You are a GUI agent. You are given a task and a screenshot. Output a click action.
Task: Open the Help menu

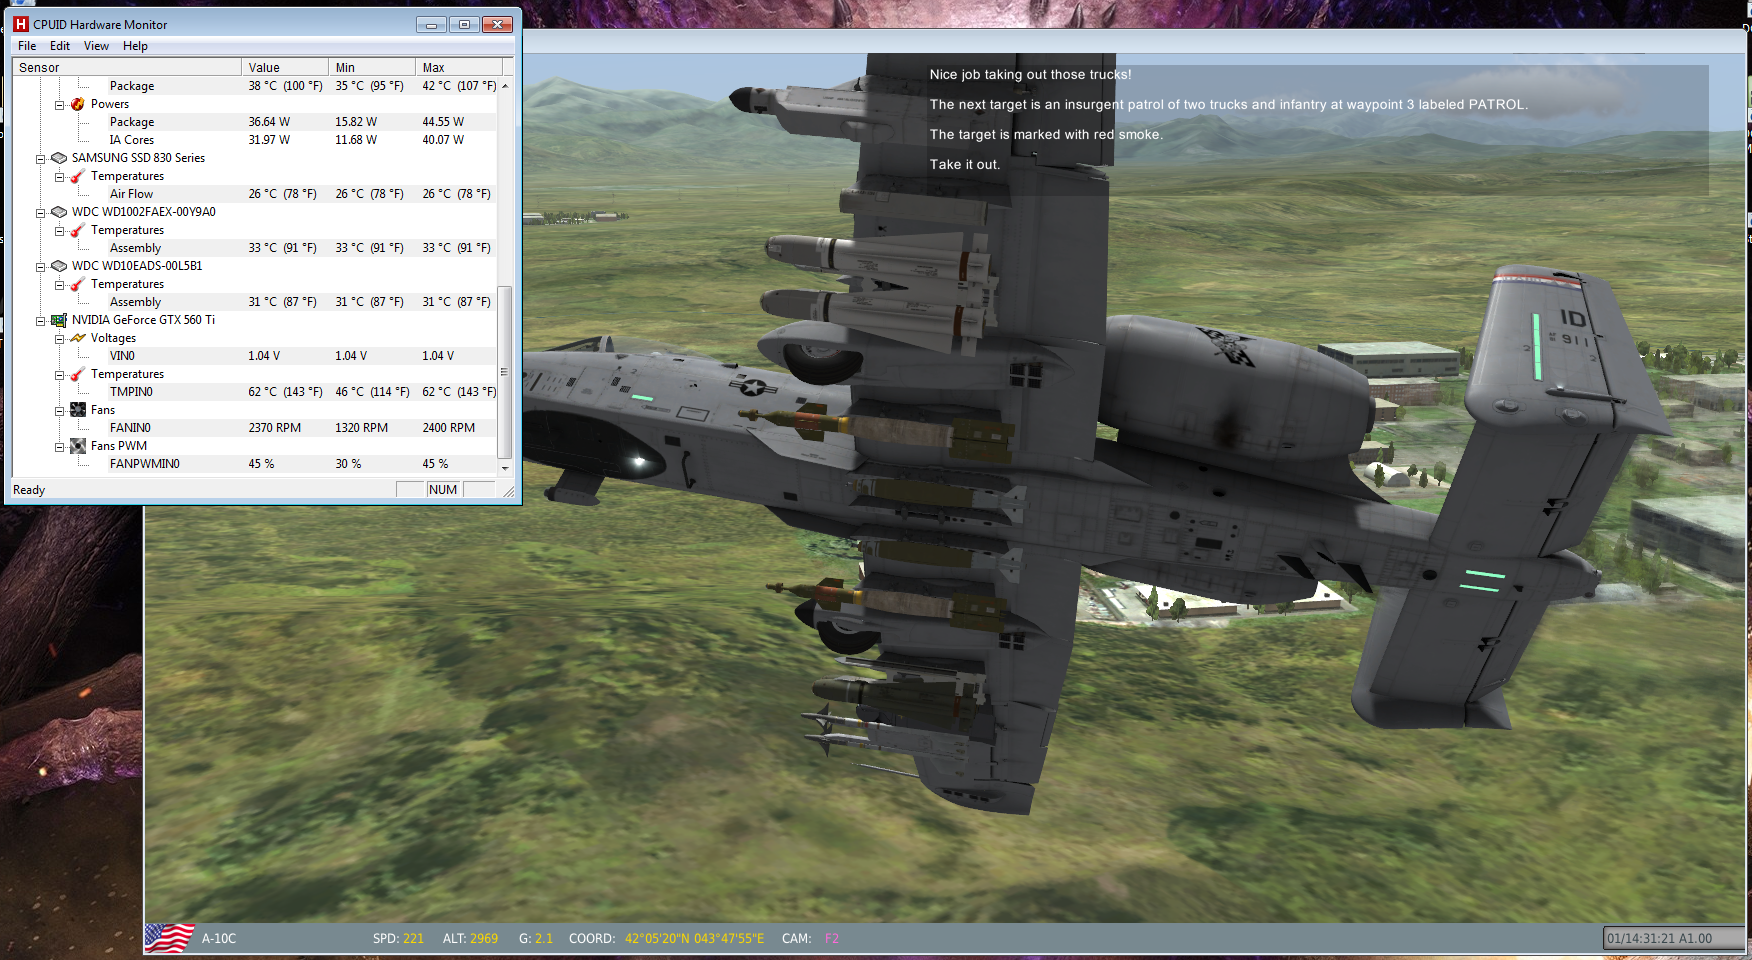135,46
